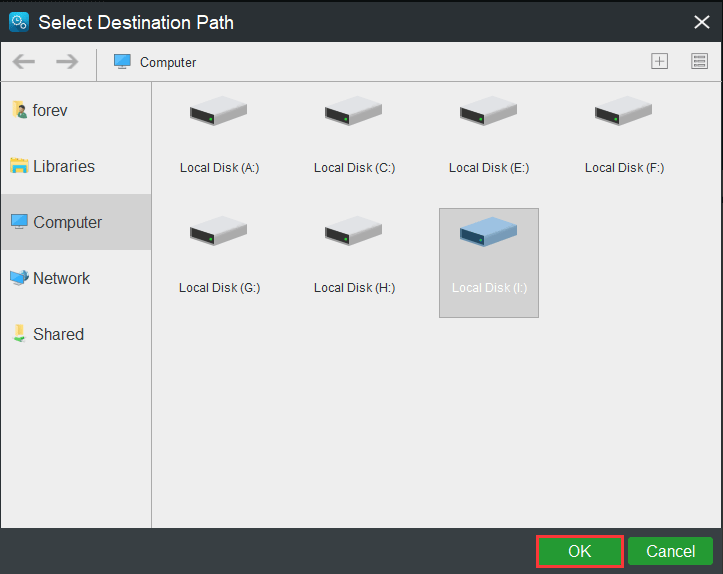Select the Local Disk (E:) drive icon
Viewport: 723px width, 574px height.
pos(488,111)
